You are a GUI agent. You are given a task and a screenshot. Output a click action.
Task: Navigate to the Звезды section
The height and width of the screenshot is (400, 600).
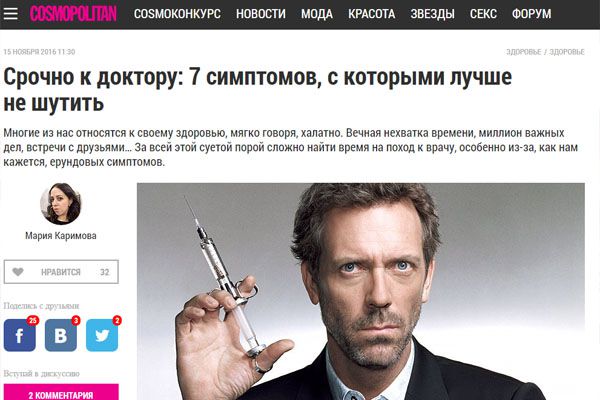pos(432,14)
